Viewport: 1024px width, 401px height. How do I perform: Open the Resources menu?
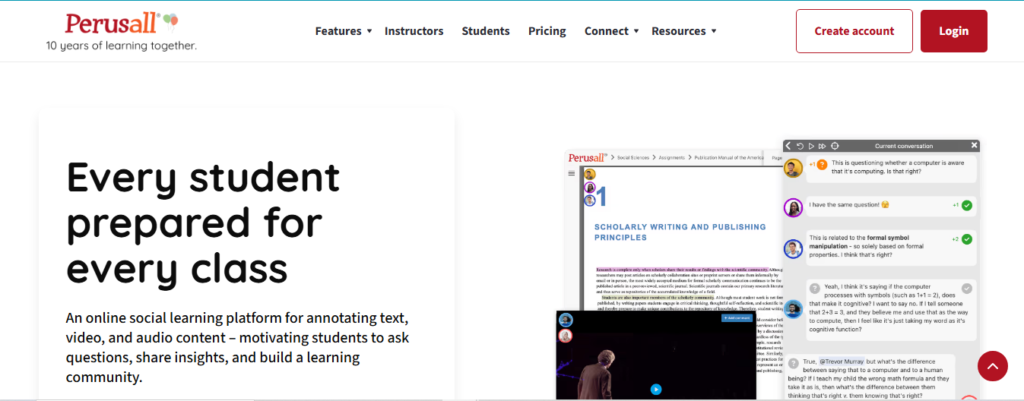point(679,31)
